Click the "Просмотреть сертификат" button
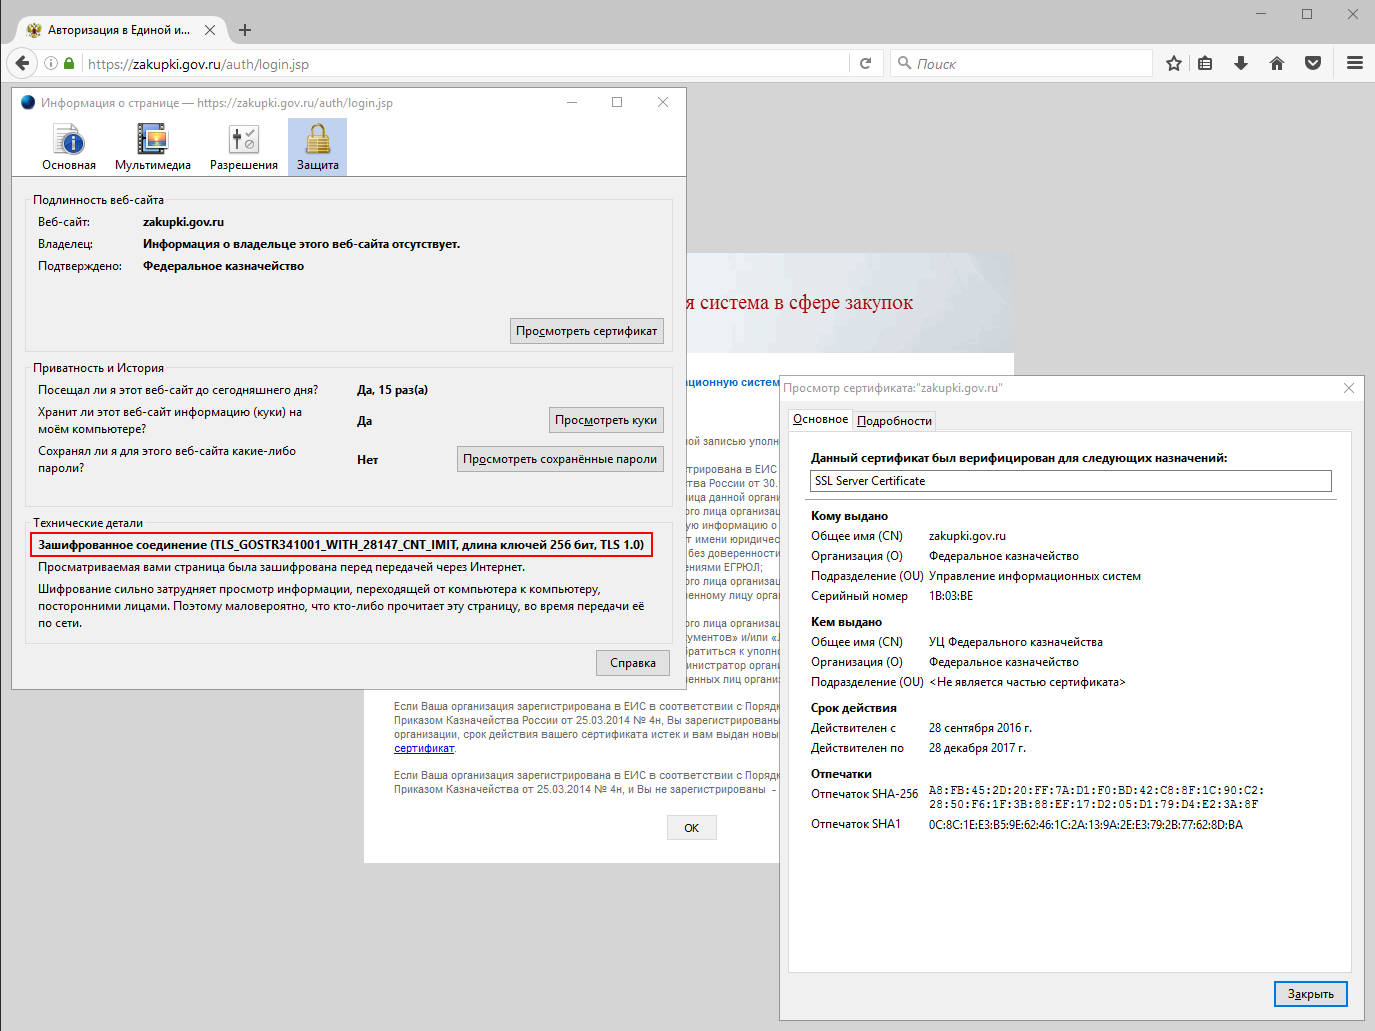This screenshot has height=1031, width=1375. point(587,331)
